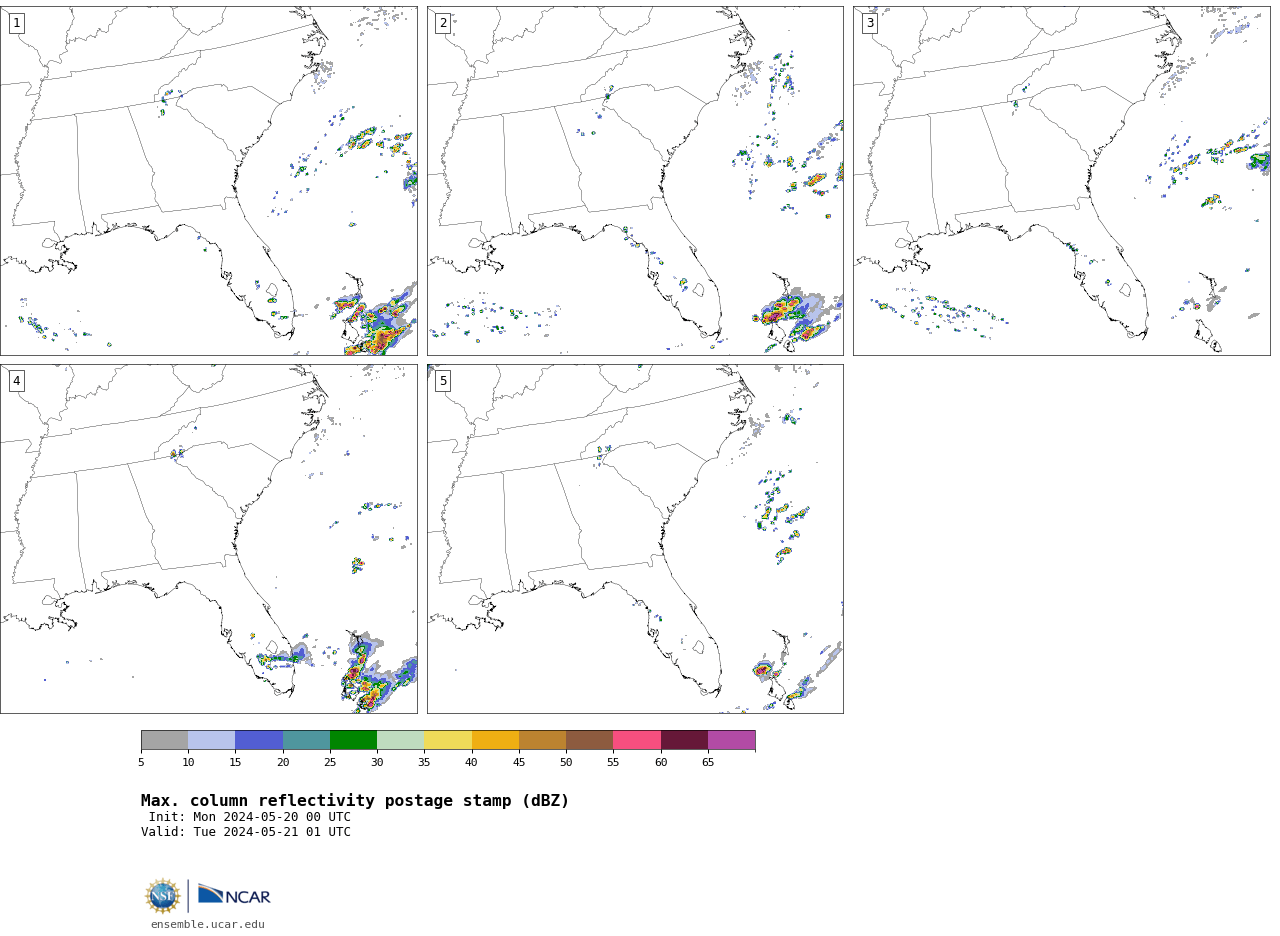The height and width of the screenshot is (936, 1280).
Task: Click the 'Init: Mon 2024-05-20 00 UTC' text
Action: point(250,817)
